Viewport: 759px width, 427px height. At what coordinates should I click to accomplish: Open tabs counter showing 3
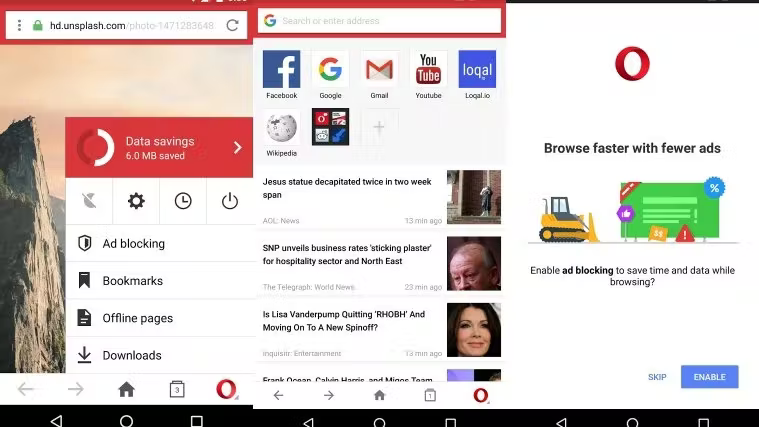pyautogui.click(x=177, y=389)
